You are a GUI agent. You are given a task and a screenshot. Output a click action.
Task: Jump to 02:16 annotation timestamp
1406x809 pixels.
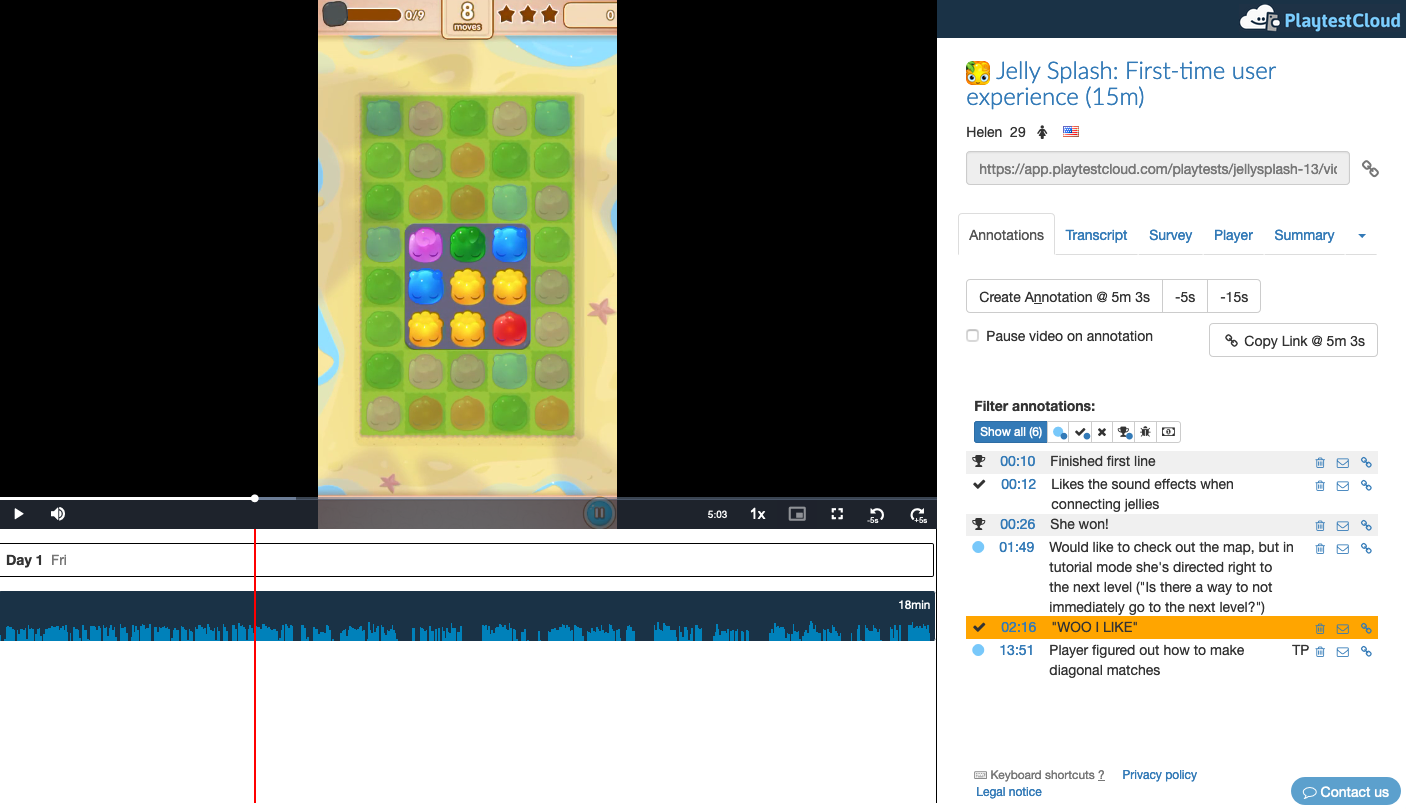[1019, 627]
